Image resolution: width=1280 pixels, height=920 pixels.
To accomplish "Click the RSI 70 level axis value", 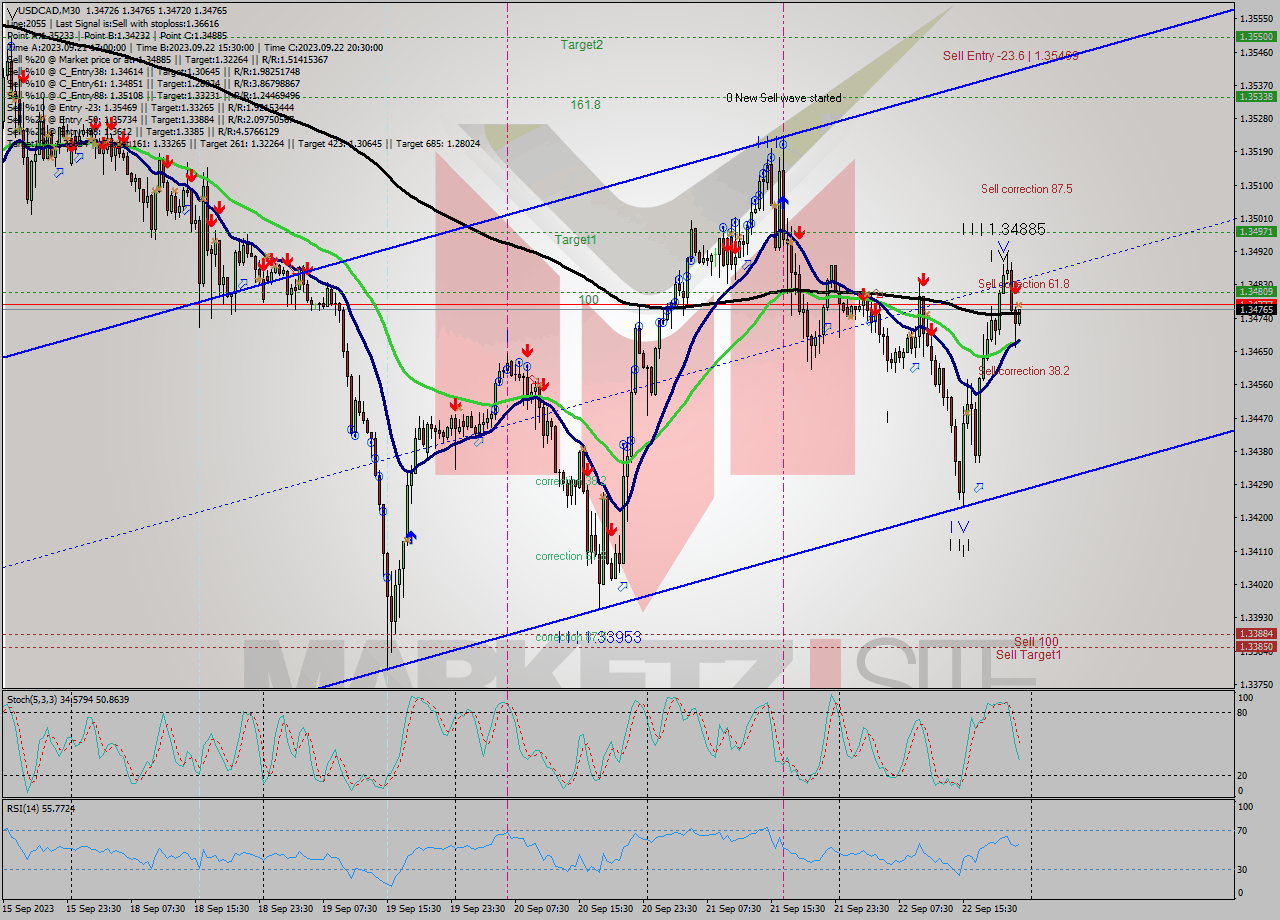I will 1244,830.
